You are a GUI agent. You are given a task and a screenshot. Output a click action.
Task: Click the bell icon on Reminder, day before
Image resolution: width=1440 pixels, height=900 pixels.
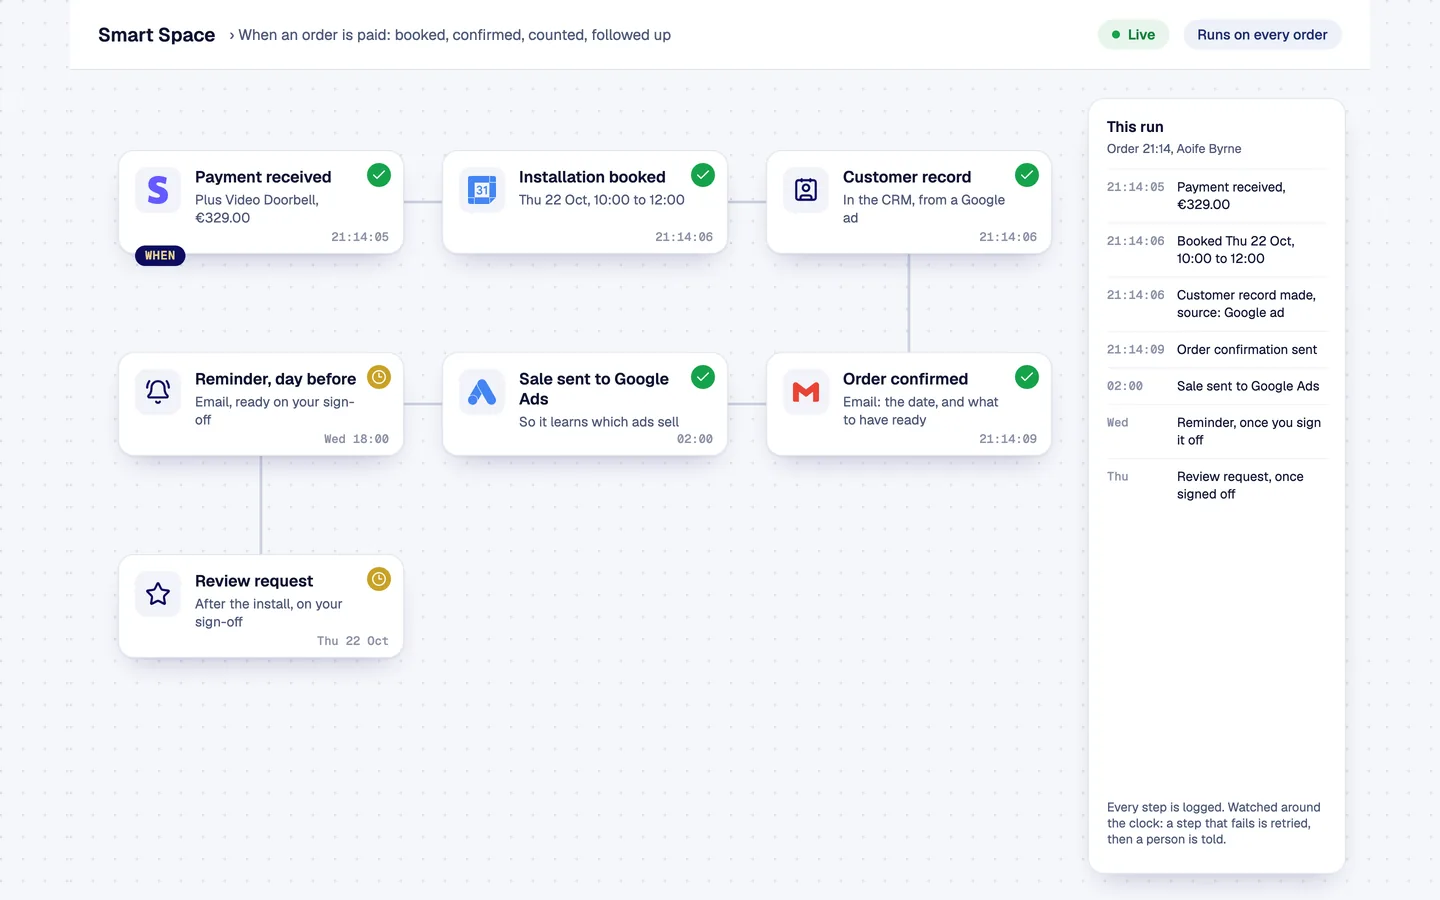(x=158, y=392)
